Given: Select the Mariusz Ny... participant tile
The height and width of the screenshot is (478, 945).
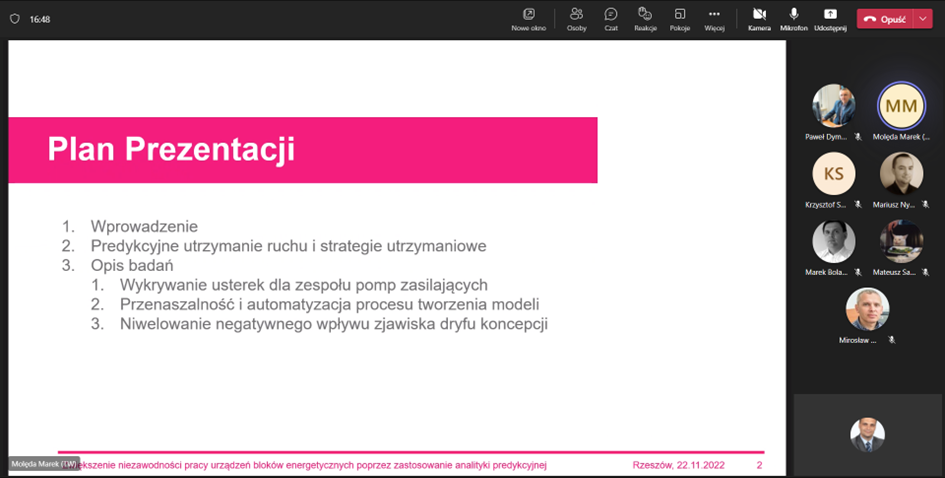Looking at the screenshot, I should pos(901,173).
